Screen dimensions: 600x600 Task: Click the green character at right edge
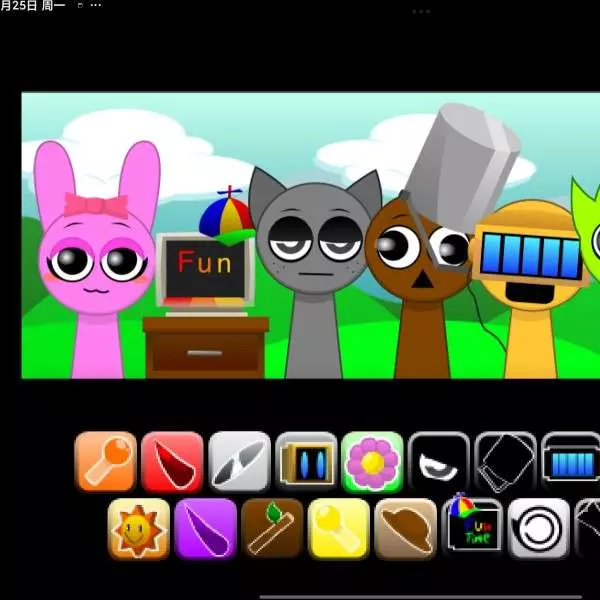pos(586,230)
